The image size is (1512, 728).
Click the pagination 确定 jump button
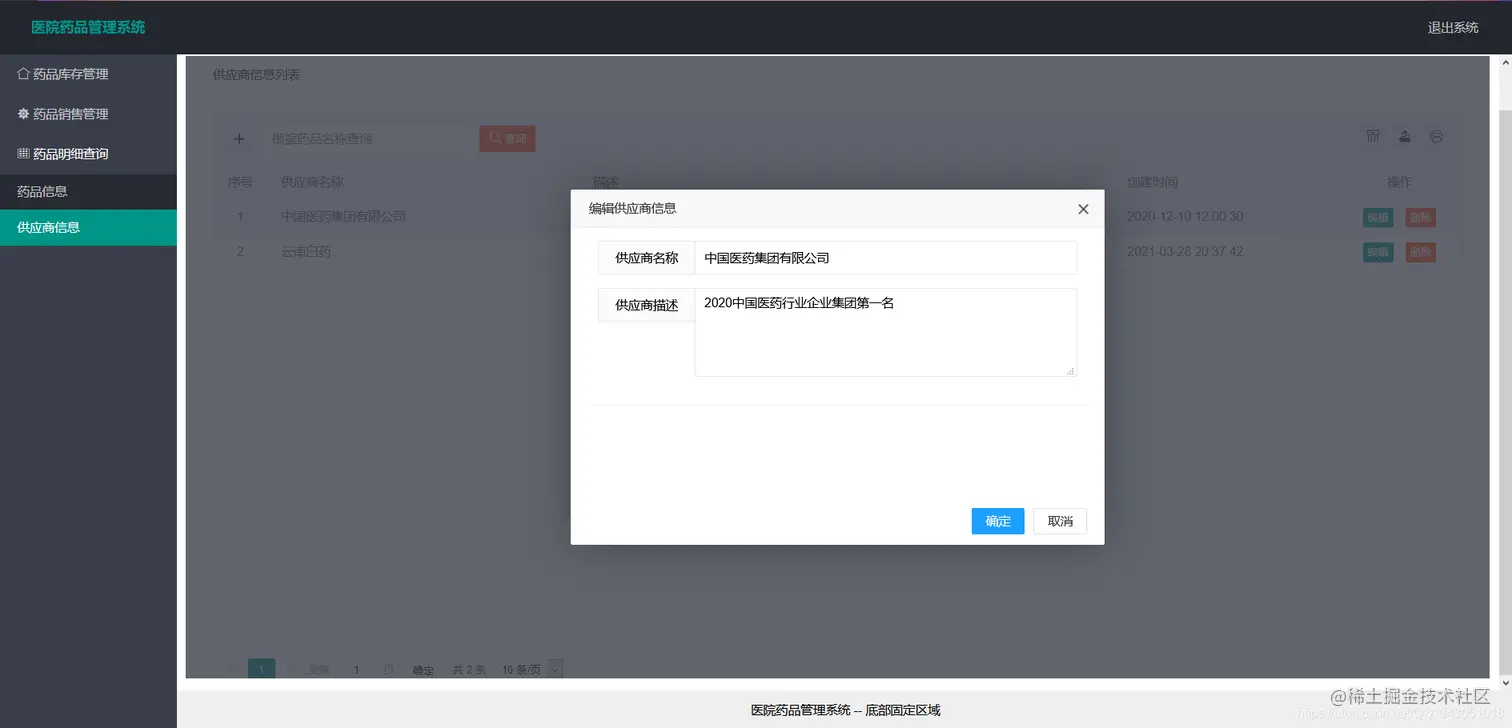(x=423, y=670)
